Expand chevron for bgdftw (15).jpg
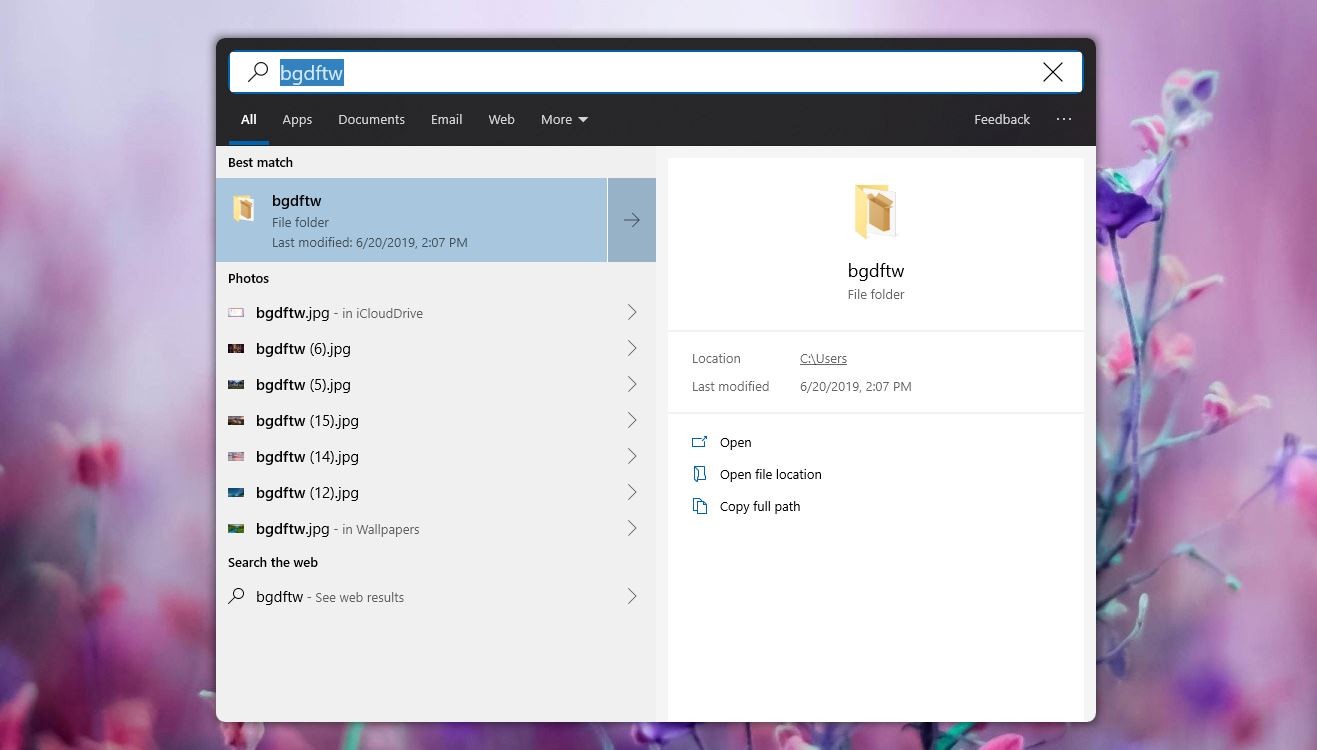The width and height of the screenshot is (1317, 750). [x=632, y=421]
